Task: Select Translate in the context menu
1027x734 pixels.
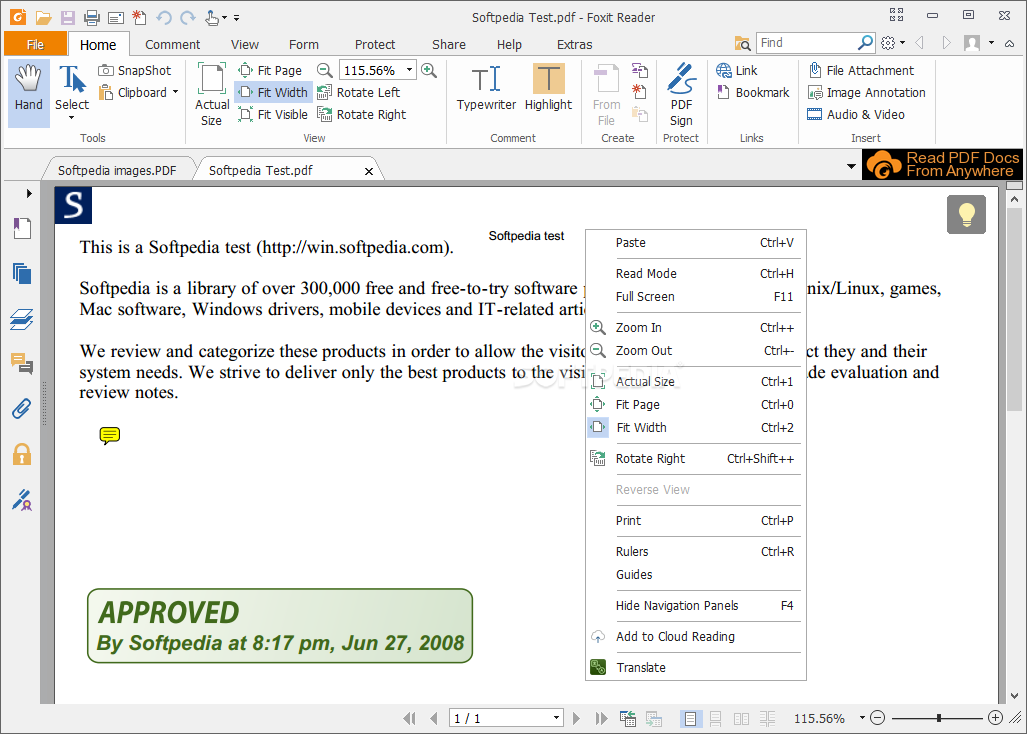Action: 696,667
